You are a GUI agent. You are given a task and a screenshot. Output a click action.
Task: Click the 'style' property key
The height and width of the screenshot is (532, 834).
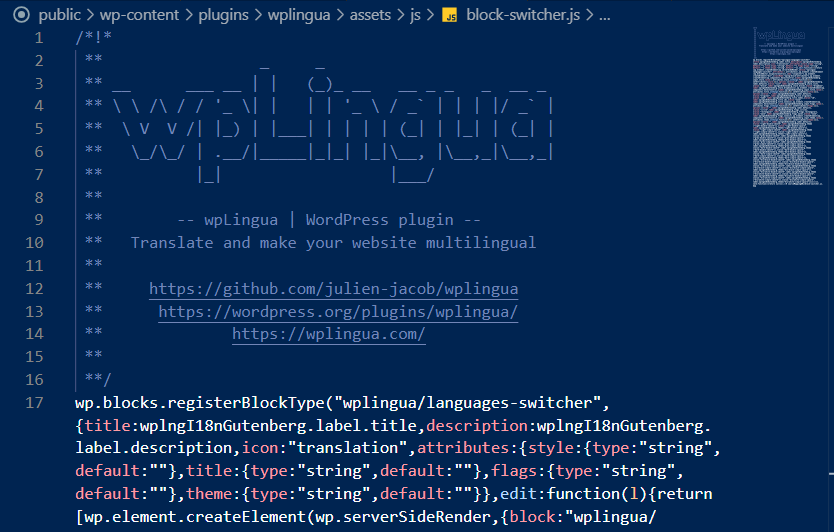[x=551, y=448]
